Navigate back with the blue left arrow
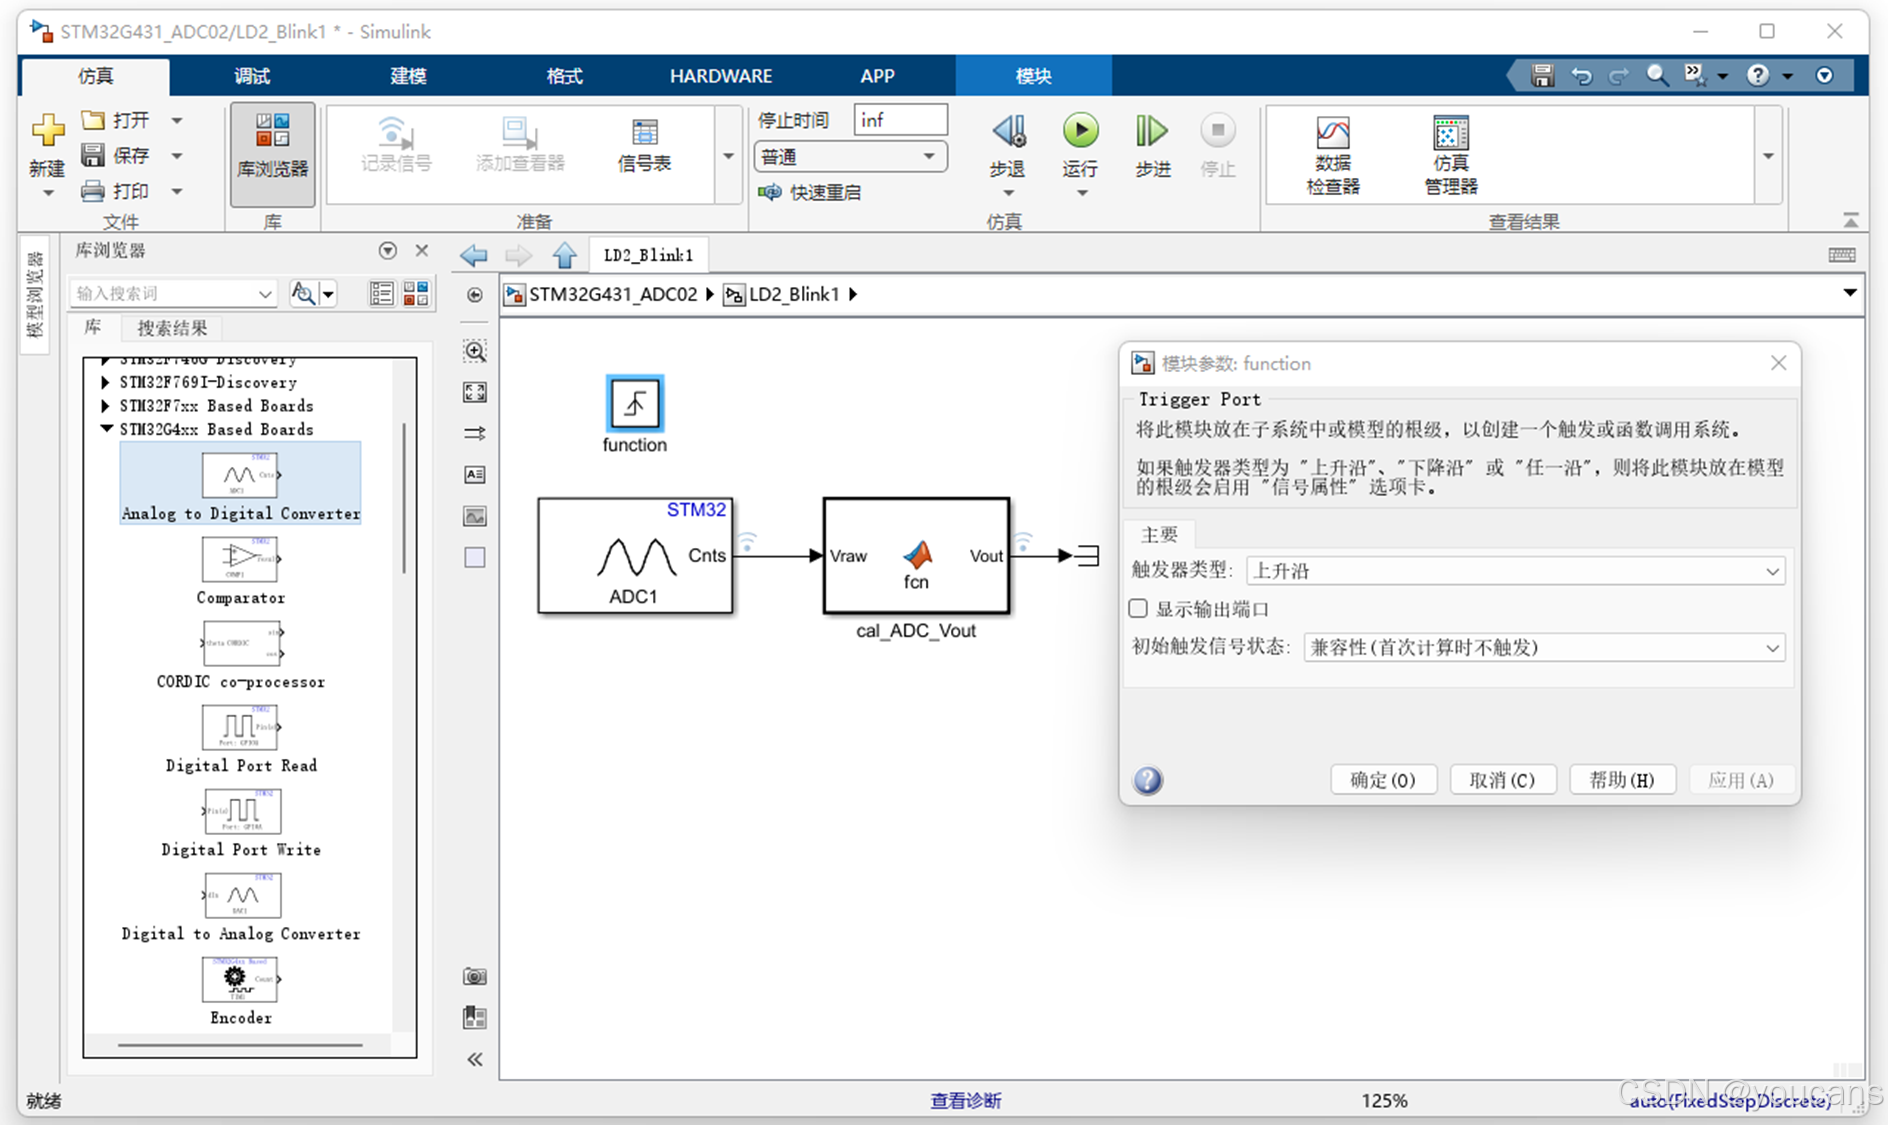This screenshot has width=1888, height=1125. pos(473,255)
